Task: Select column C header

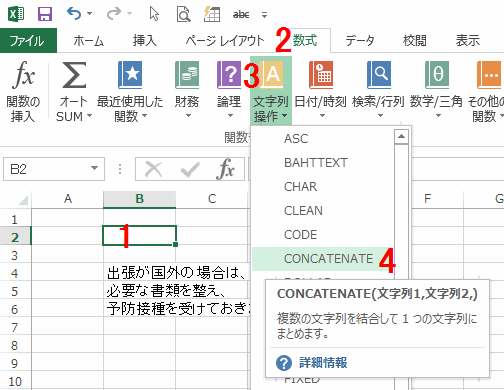Action: [212, 199]
